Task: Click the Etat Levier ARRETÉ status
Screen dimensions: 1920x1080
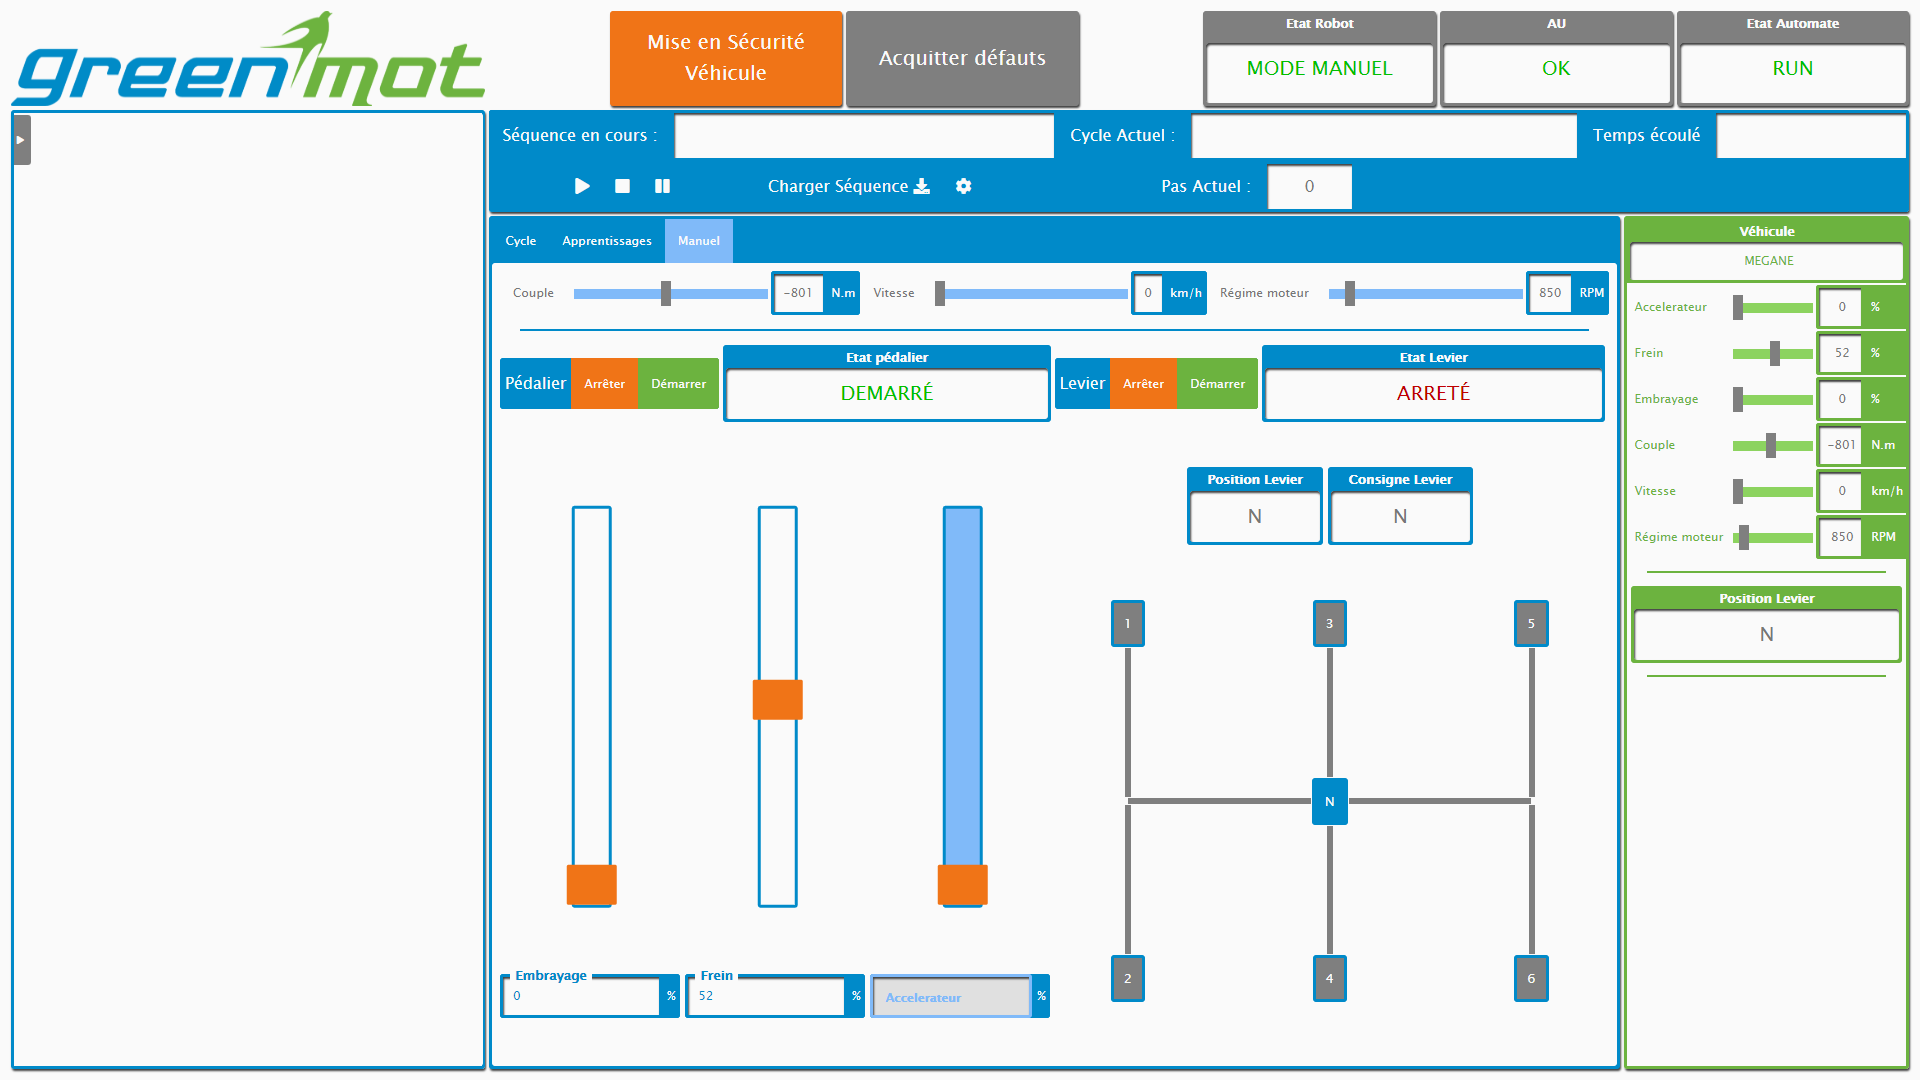Action: [x=1433, y=394]
